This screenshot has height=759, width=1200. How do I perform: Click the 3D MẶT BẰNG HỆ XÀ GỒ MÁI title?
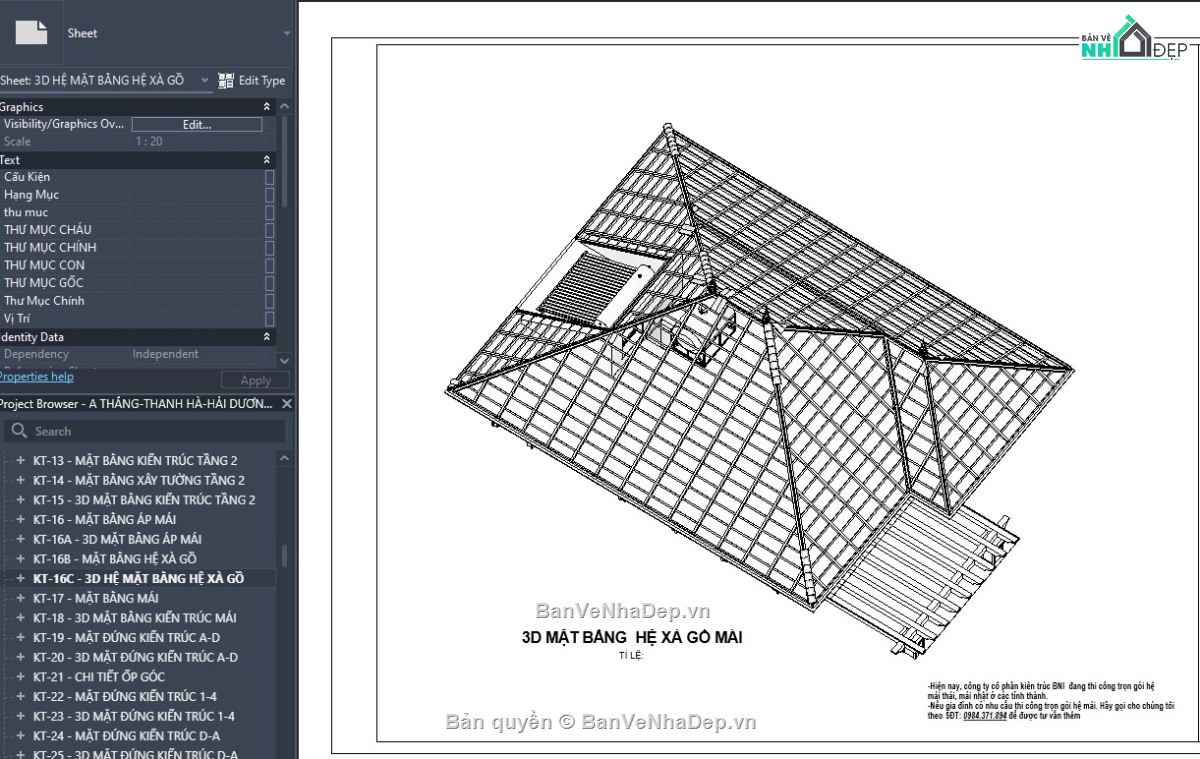pyautogui.click(x=632, y=637)
